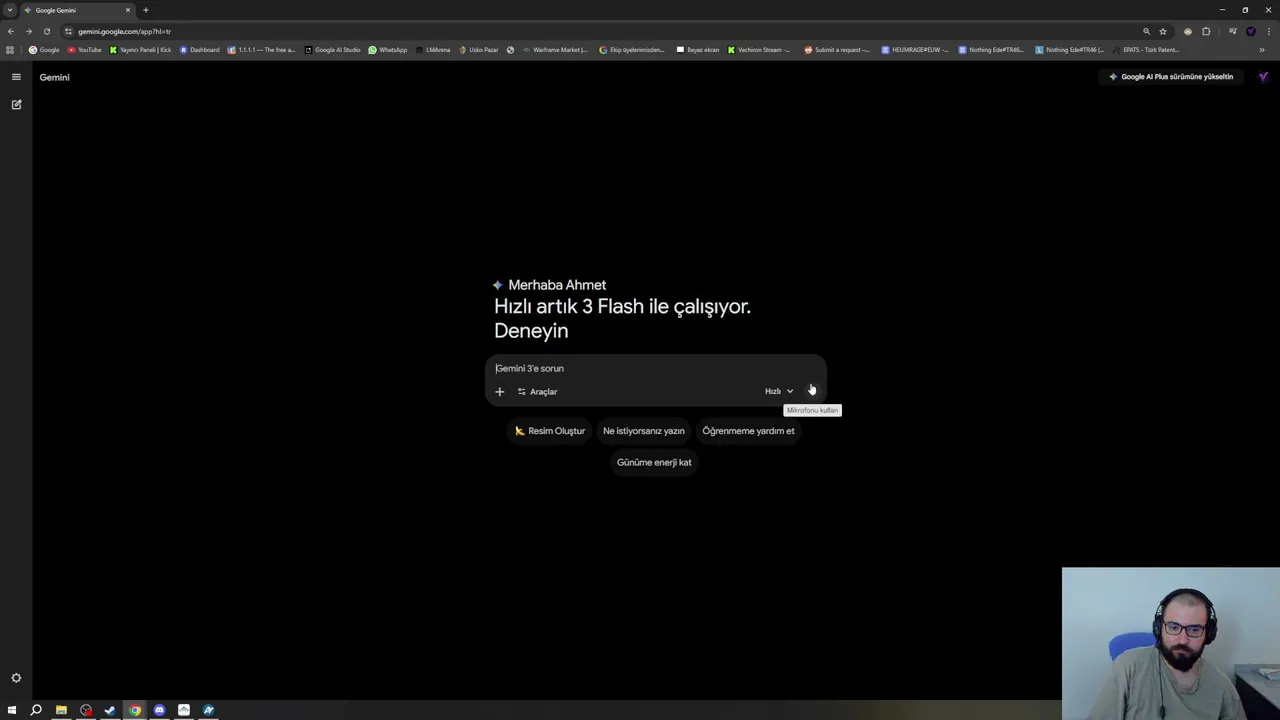1280x720 pixels.
Task: Expand the bookmarks overflow chevron
Action: tap(1262, 50)
